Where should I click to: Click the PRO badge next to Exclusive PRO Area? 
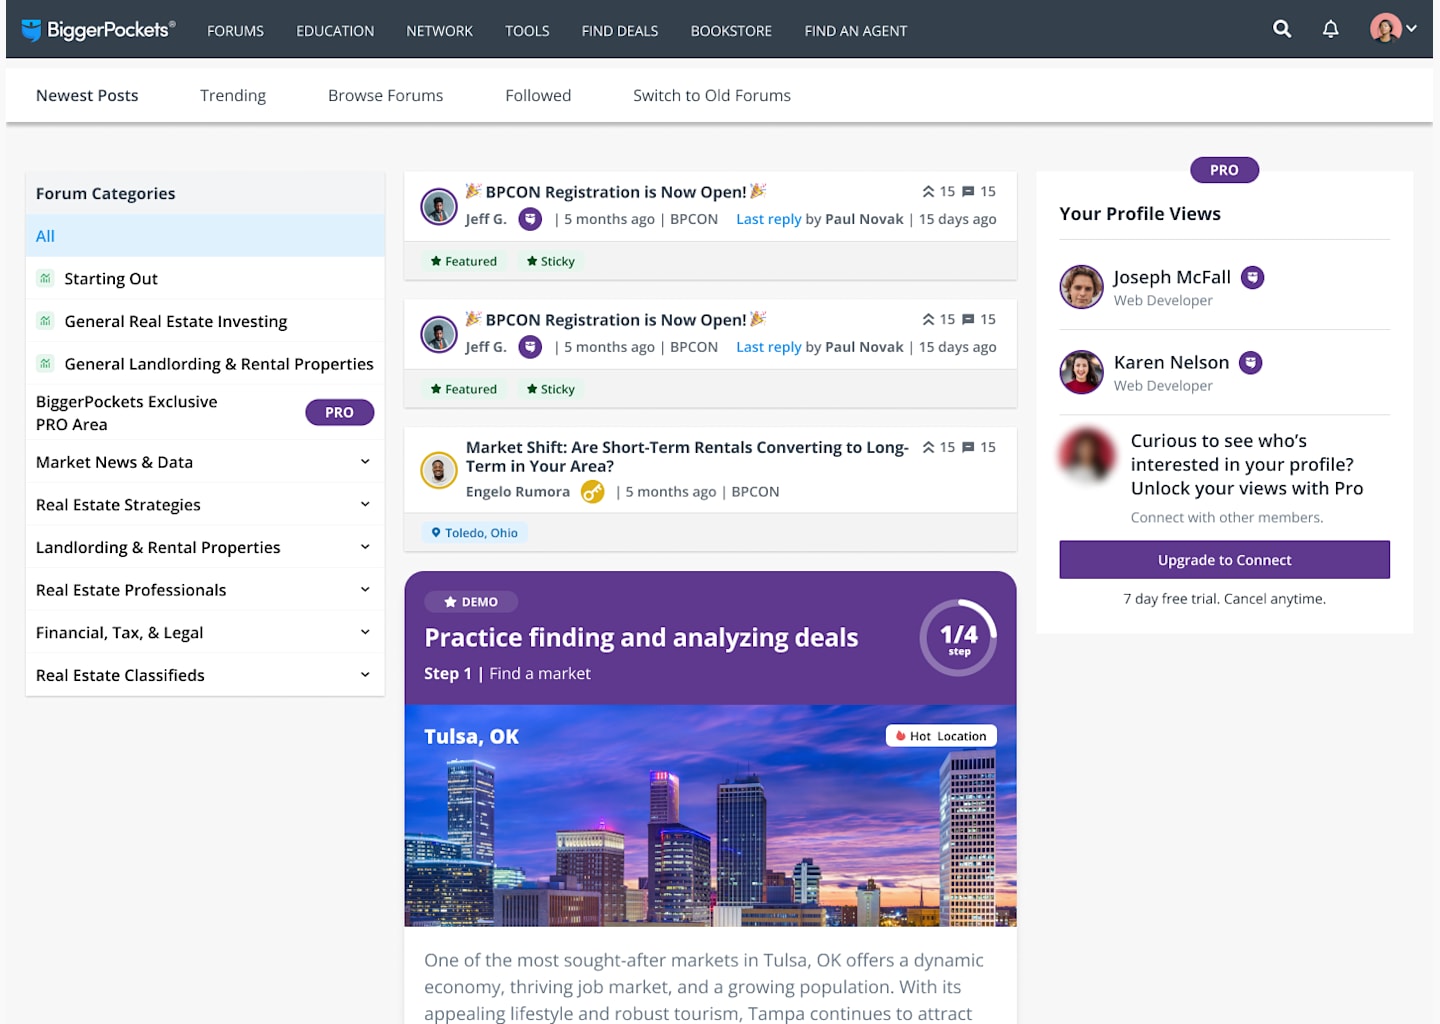(340, 412)
